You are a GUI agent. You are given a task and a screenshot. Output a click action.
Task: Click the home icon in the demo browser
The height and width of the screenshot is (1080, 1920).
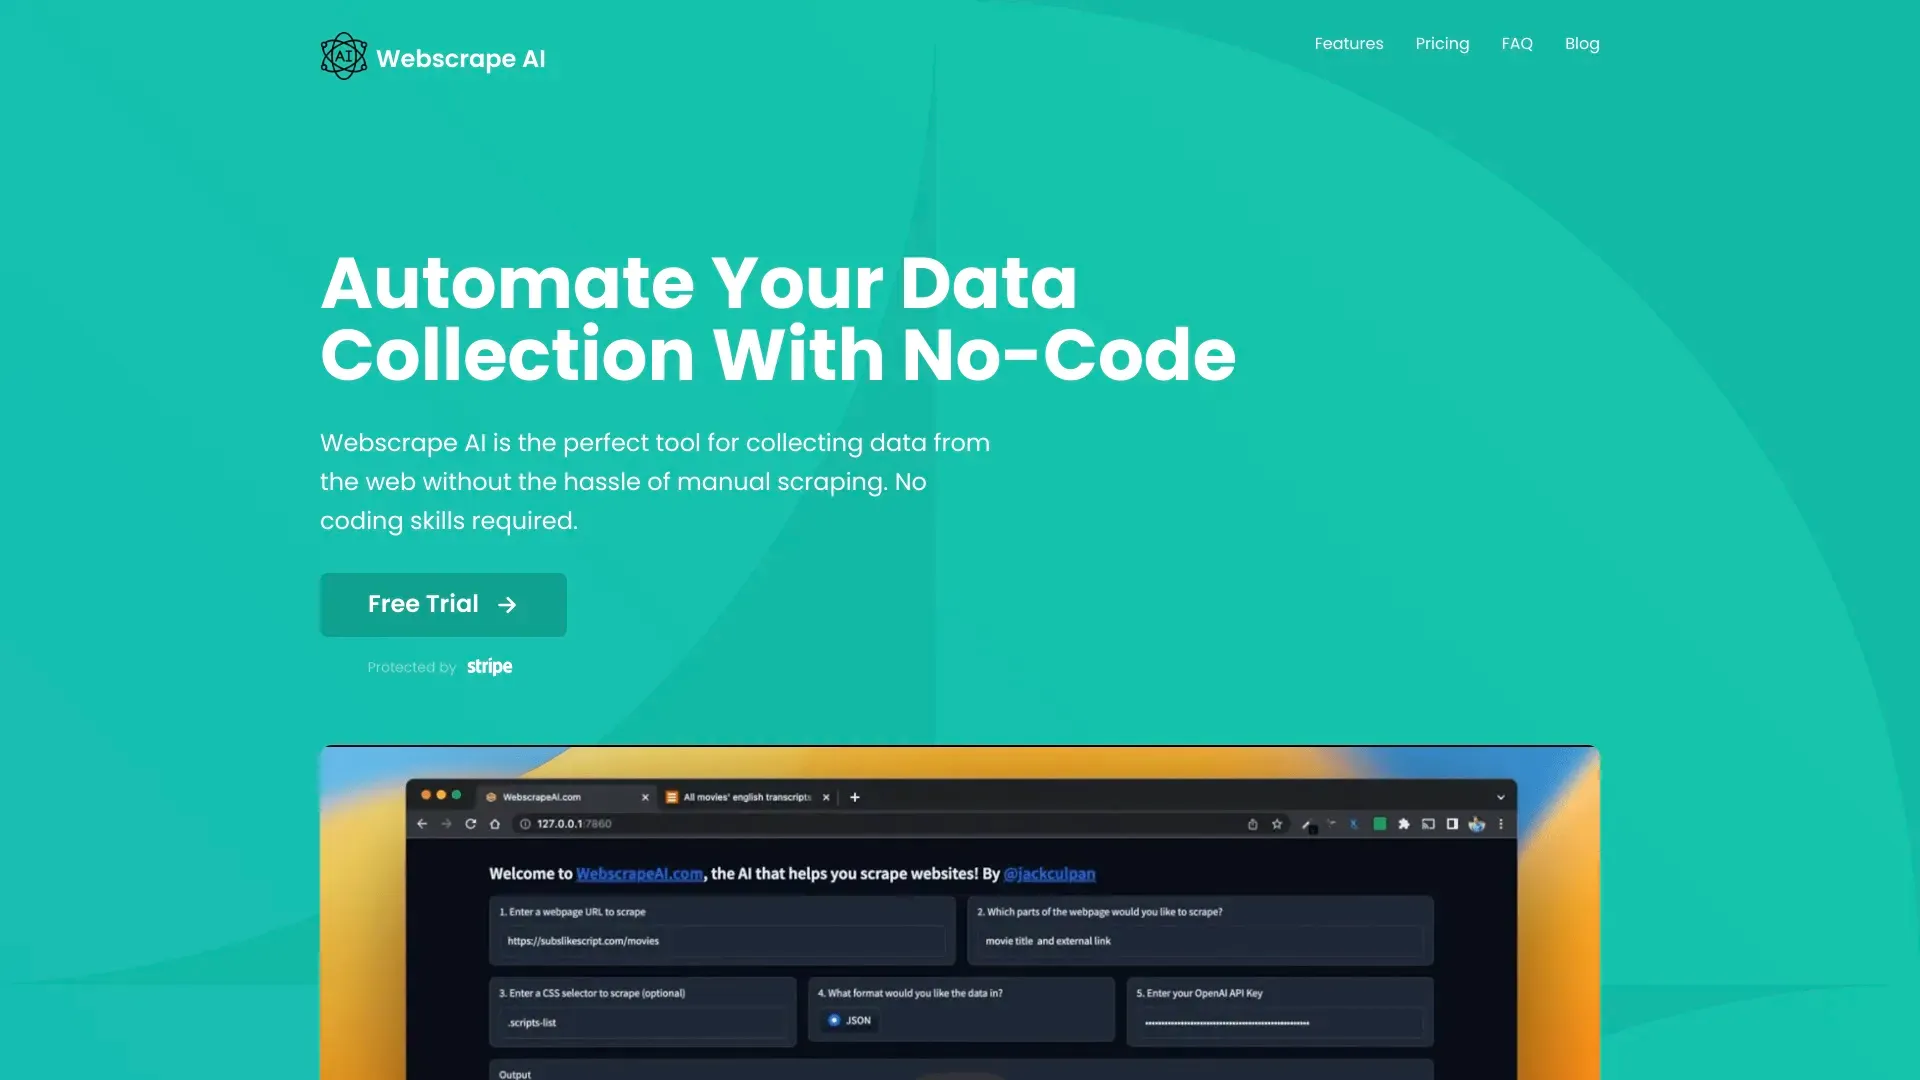494,824
